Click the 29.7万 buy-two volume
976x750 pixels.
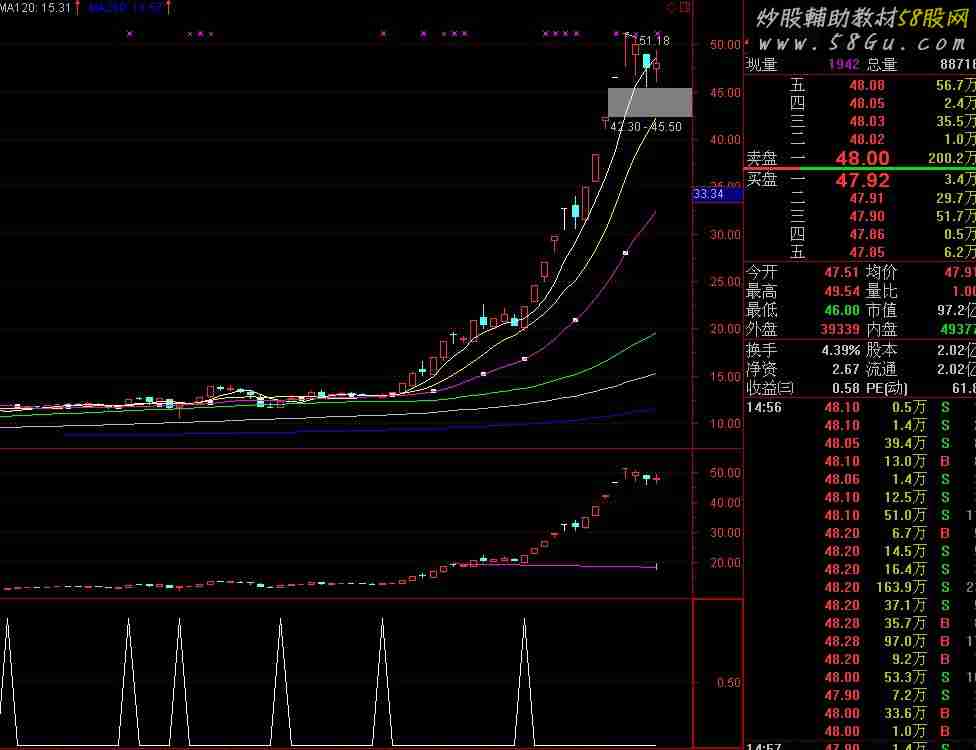pyautogui.click(x=955, y=199)
